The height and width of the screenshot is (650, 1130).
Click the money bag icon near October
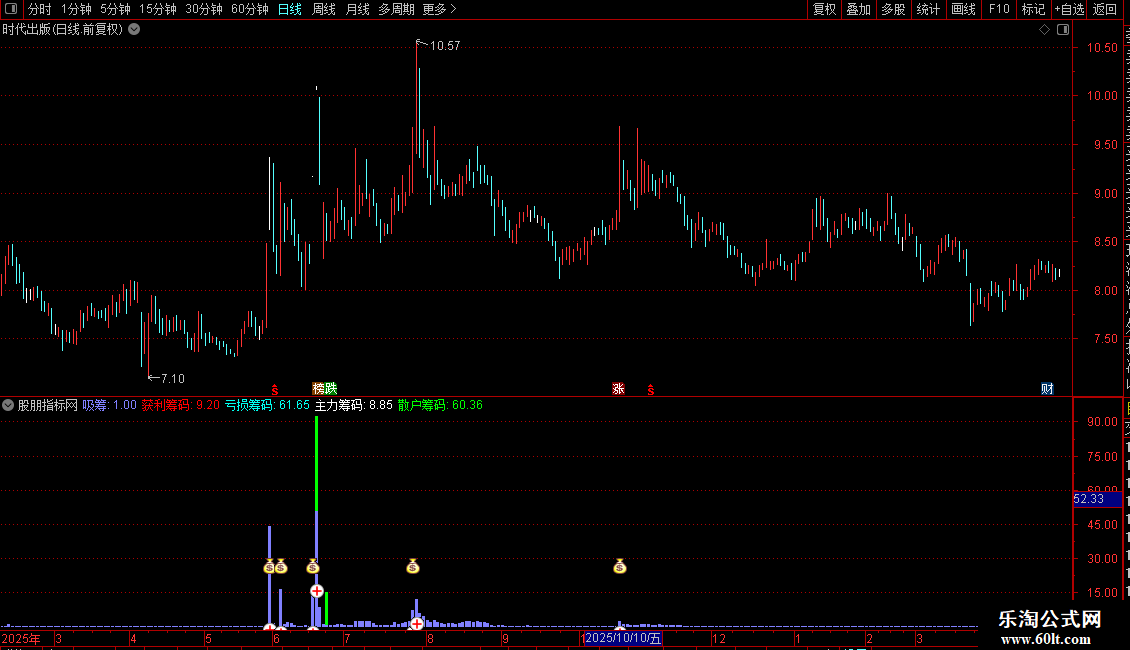(x=620, y=566)
